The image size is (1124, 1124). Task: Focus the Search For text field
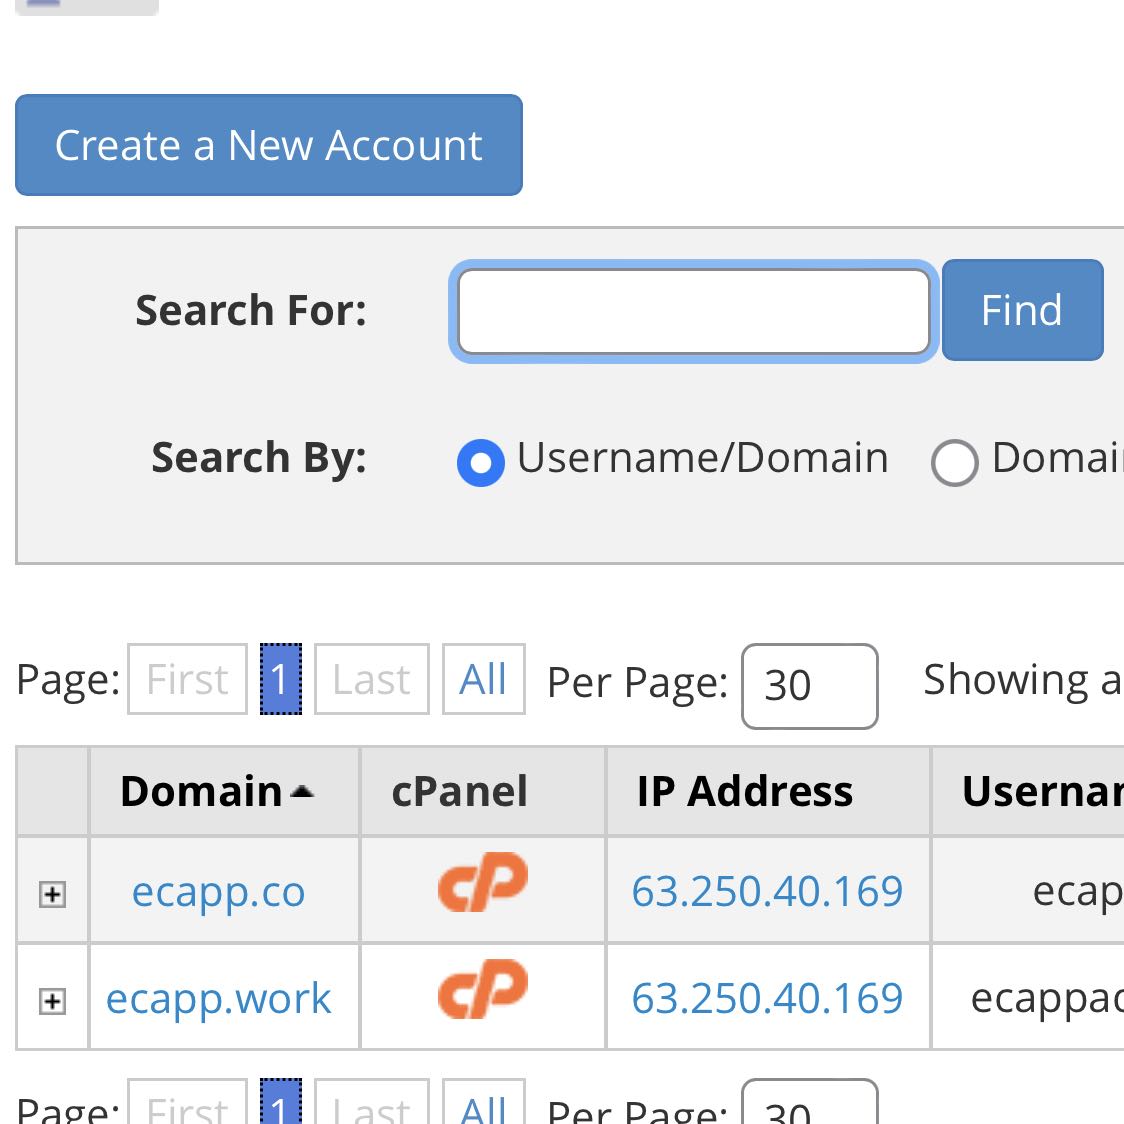pos(693,311)
